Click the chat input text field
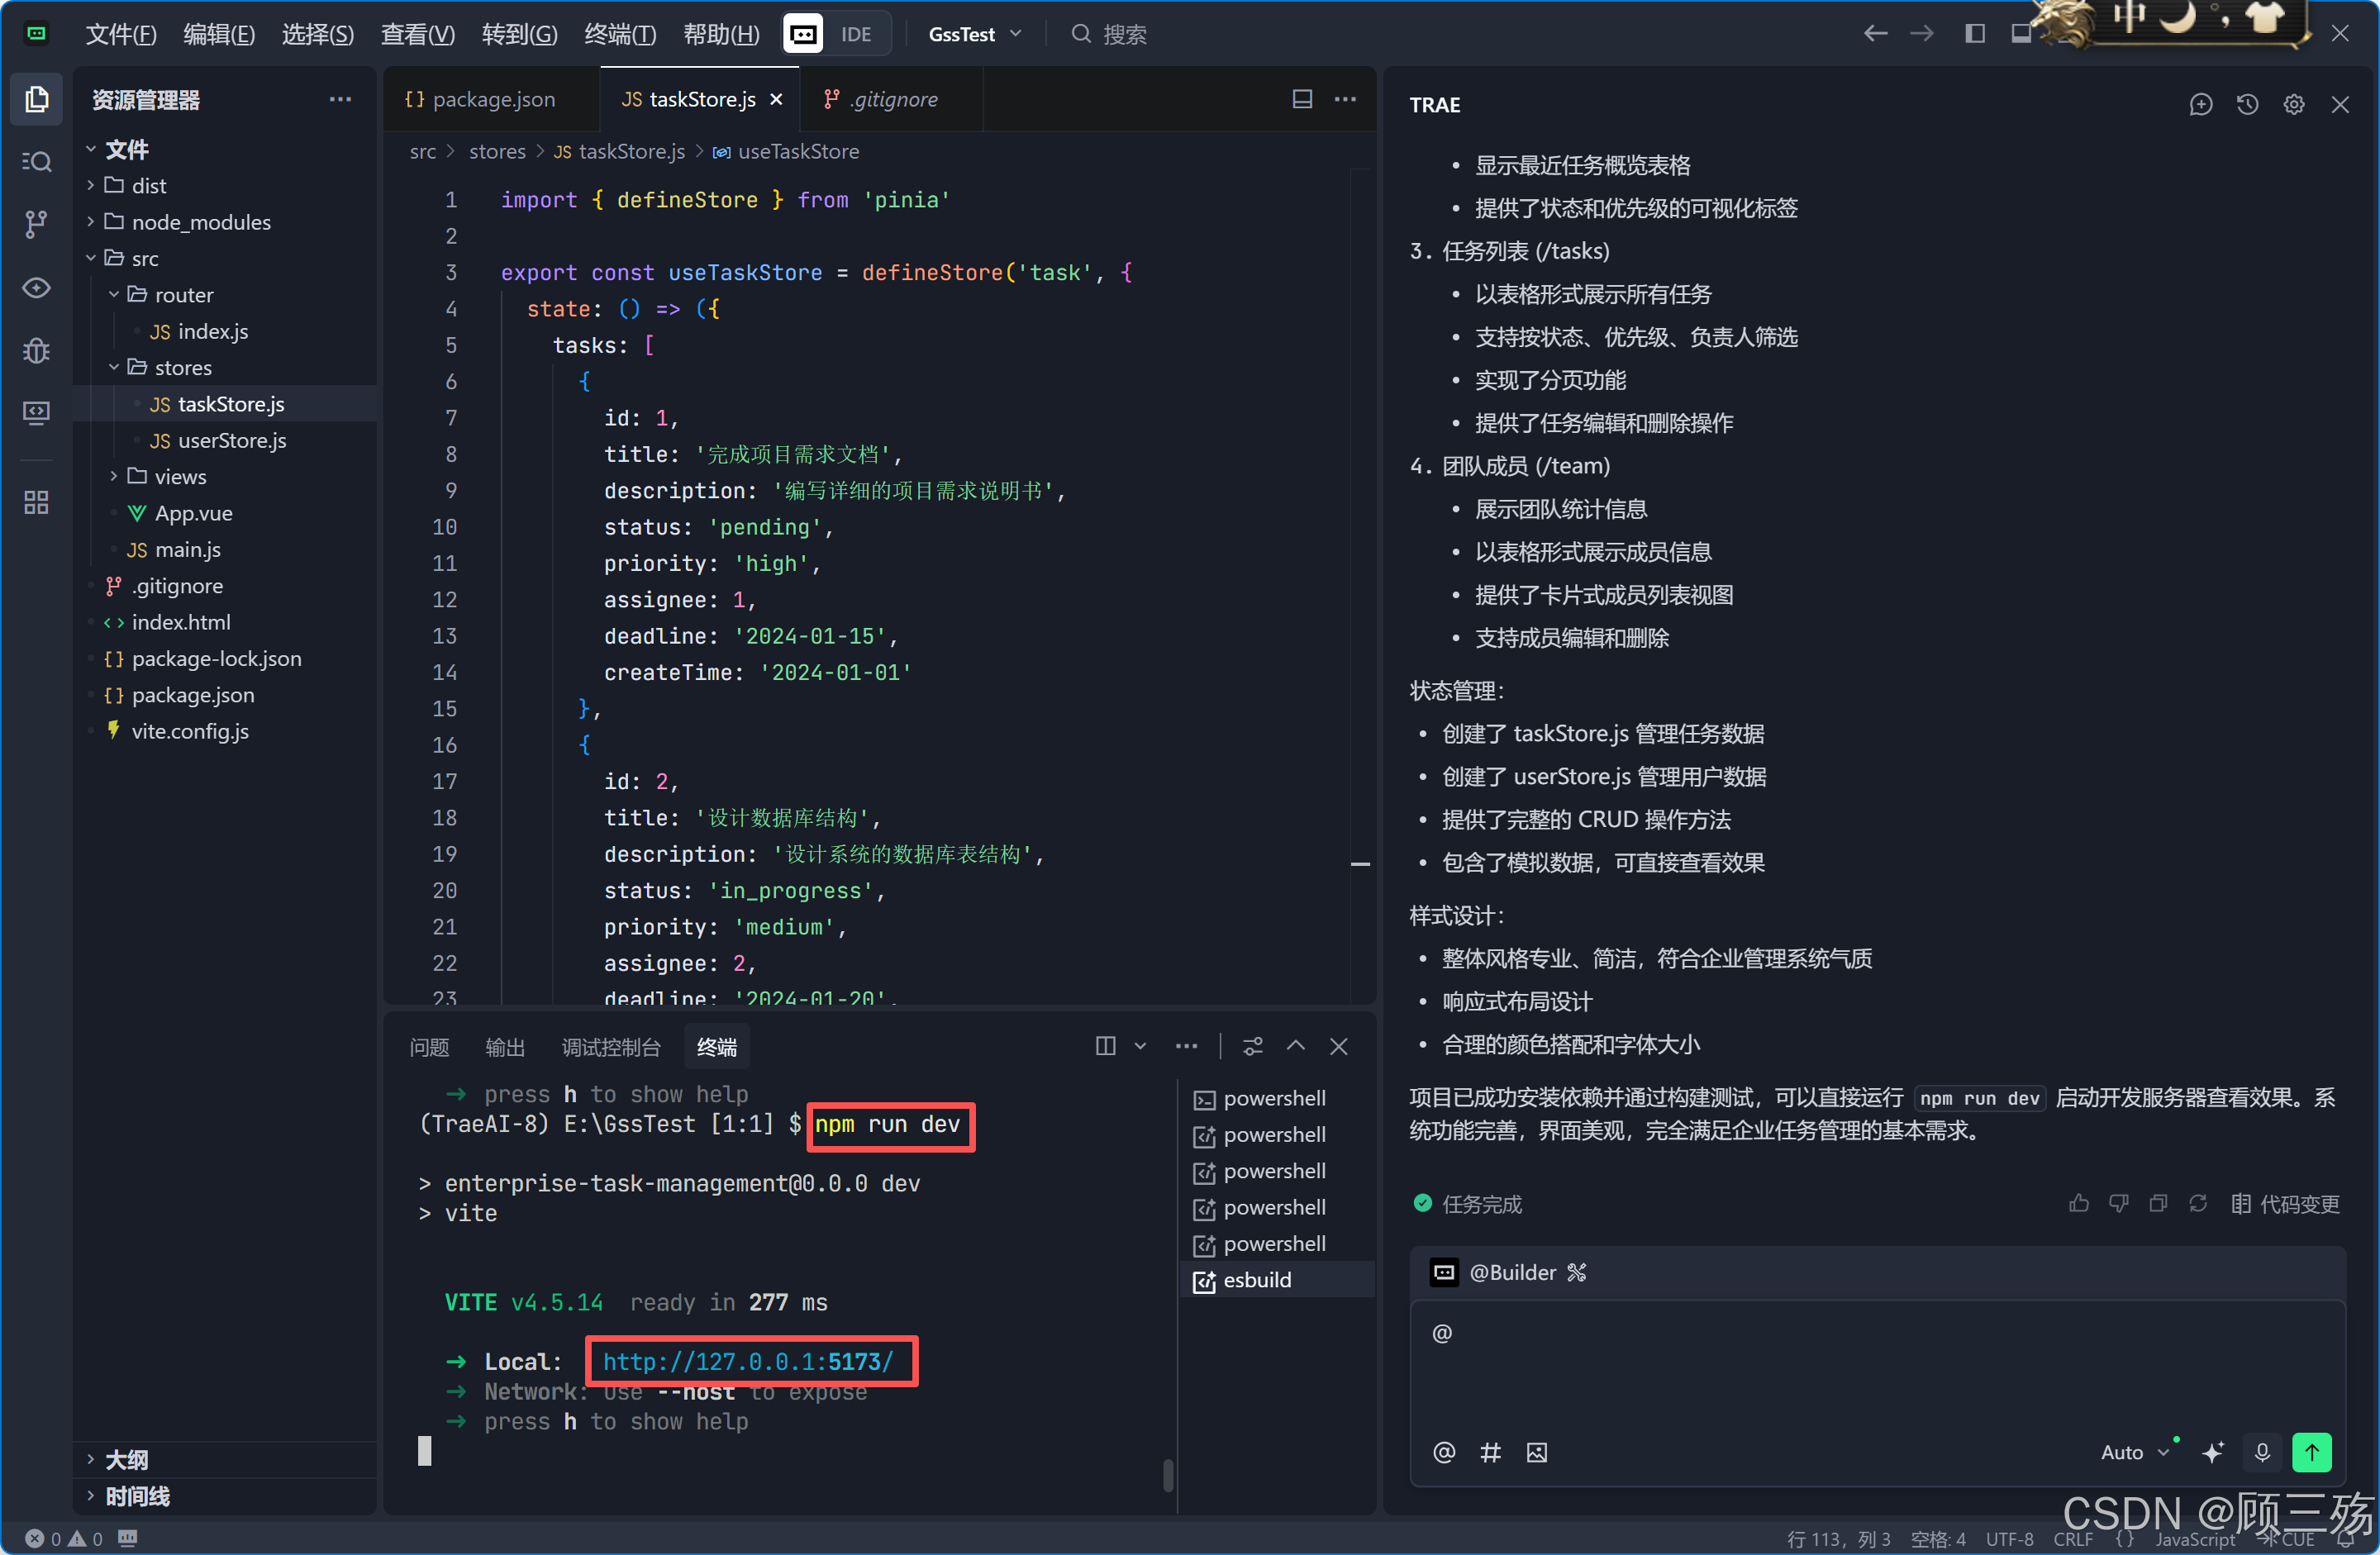2380x1555 pixels. 1876,1365
